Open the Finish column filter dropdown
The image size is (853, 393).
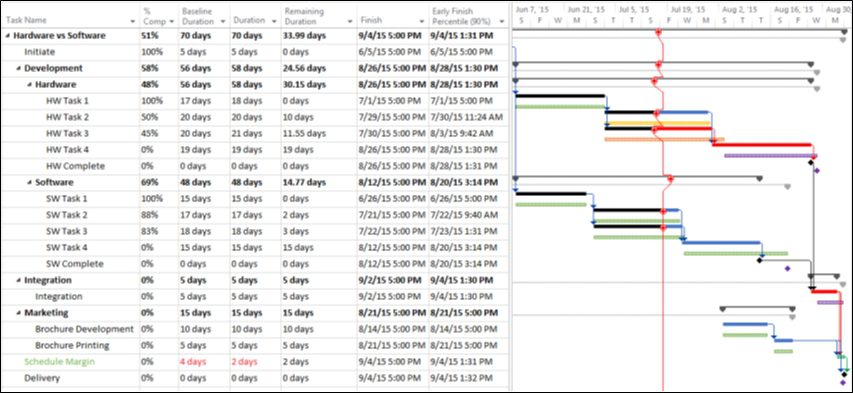(x=422, y=21)
